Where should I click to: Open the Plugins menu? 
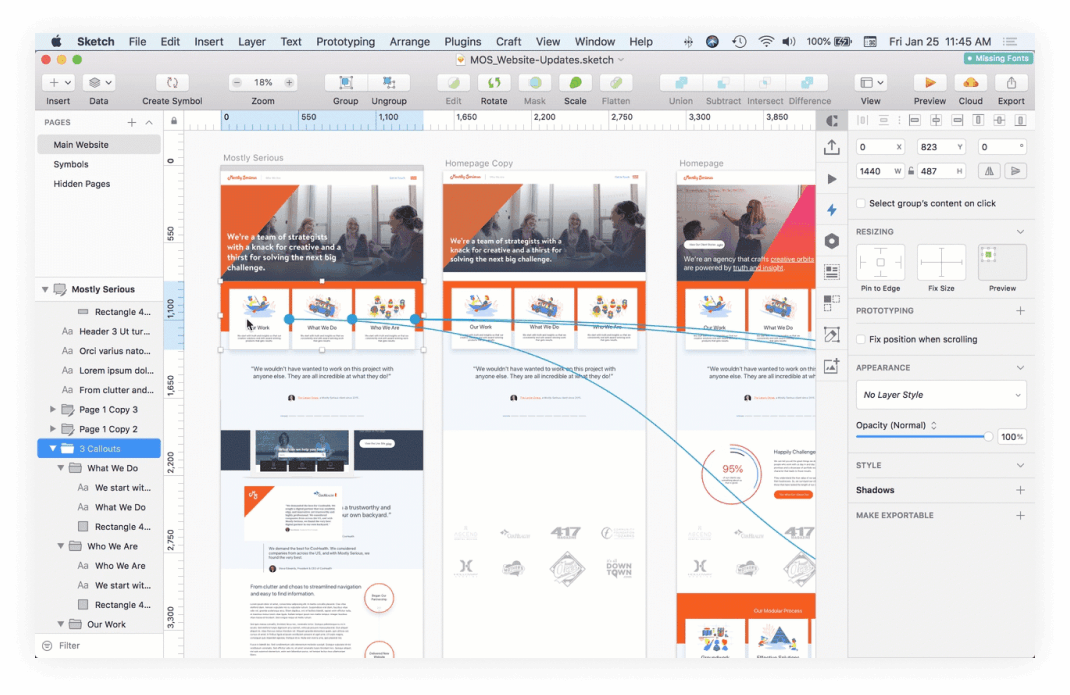[463, 42]
